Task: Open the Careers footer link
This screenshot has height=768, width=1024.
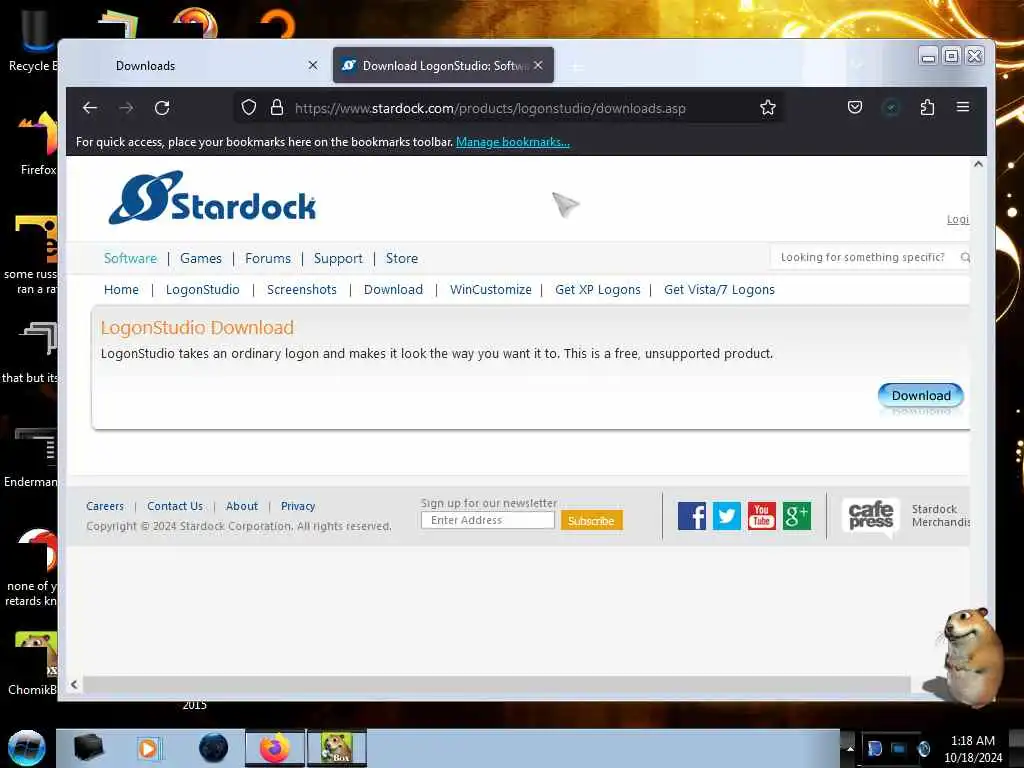Action: point(104,506)
